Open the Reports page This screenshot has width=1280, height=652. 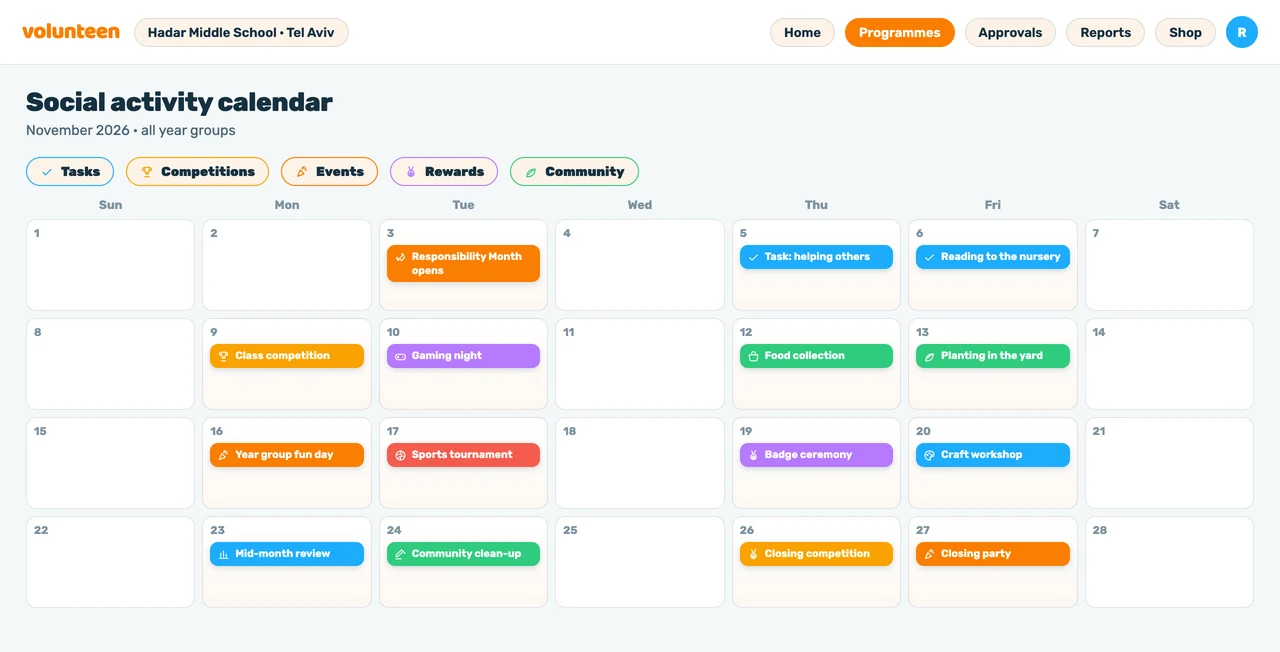click(1105, 33)
